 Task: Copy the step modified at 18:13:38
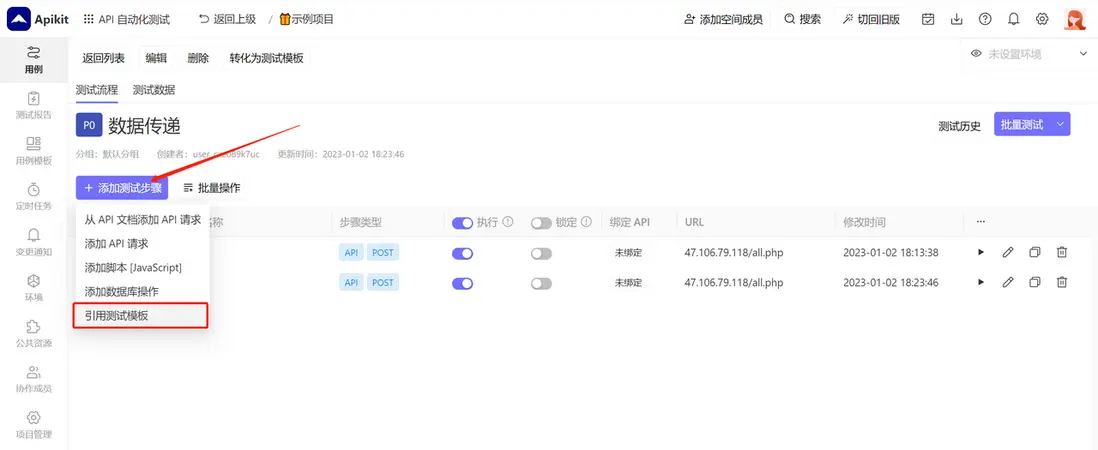pyautogui.click(x=1035, y=252)
